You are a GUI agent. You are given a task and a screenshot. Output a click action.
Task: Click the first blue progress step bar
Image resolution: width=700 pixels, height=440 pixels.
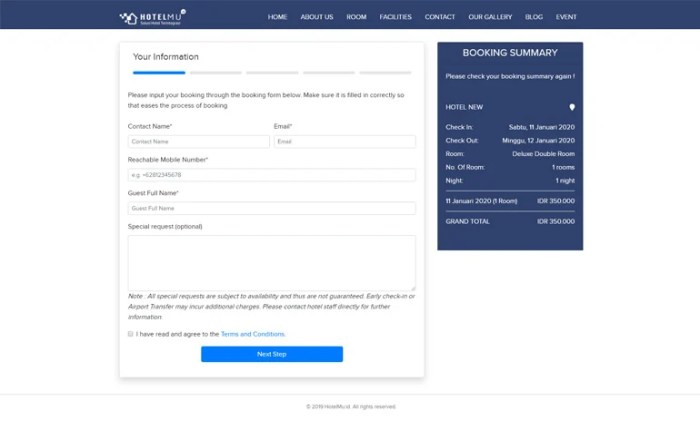(159, 73)
